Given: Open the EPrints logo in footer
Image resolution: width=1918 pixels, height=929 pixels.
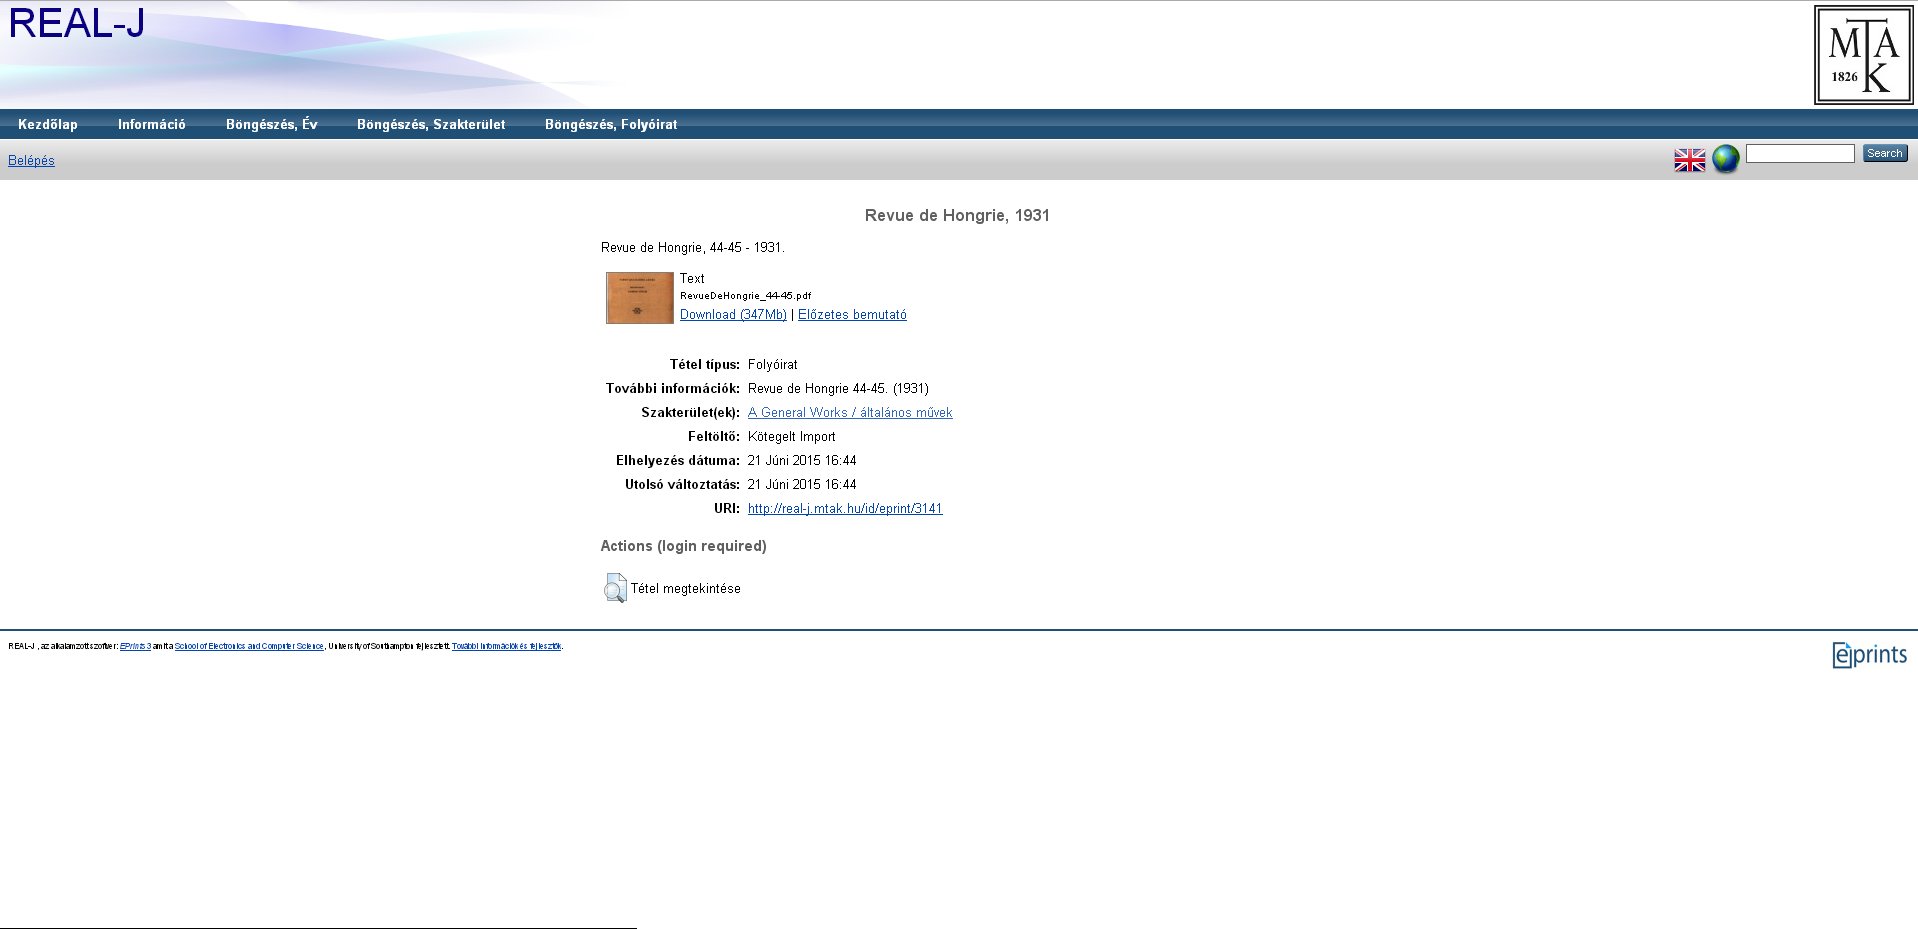Looking at the screenshot, I should (x=1869, y=654).
